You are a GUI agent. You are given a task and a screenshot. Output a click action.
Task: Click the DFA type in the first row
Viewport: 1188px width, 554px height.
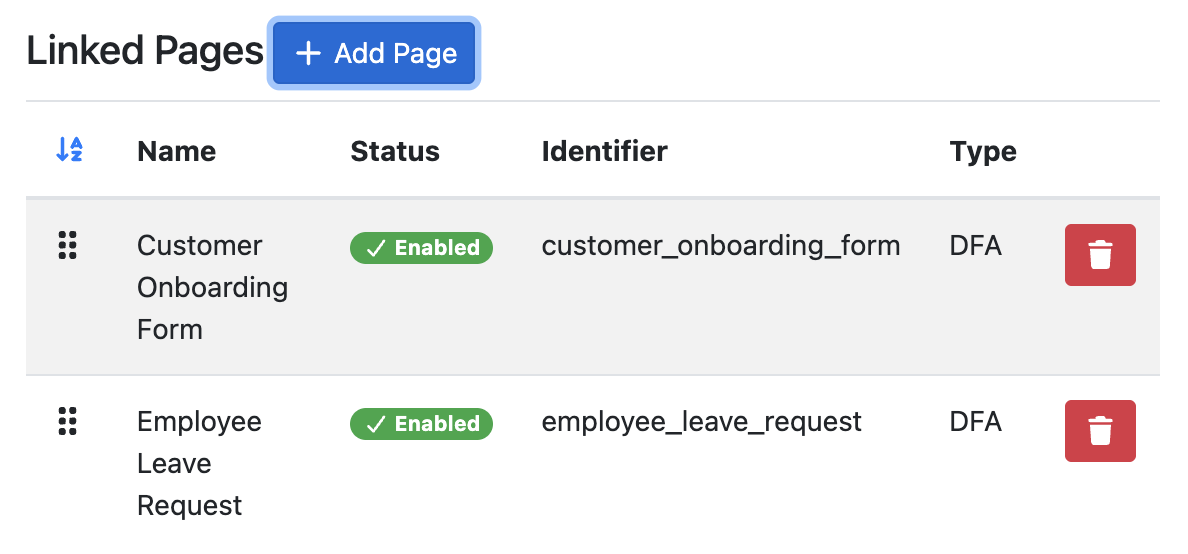coord(975,246)
